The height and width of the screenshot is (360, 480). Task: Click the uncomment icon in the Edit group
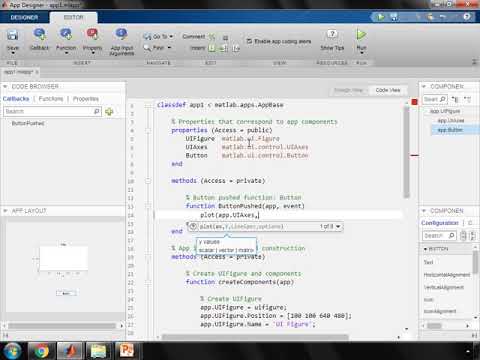[x=225, y=37]
